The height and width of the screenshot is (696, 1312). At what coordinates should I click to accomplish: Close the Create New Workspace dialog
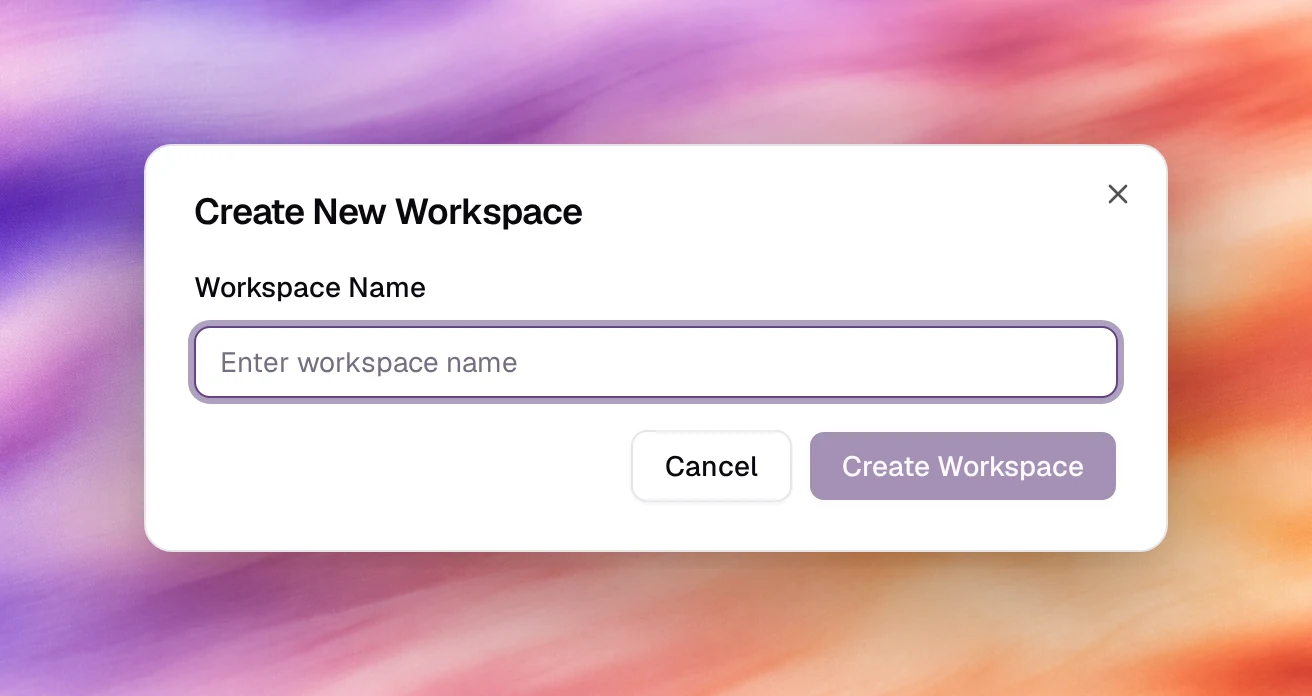[x=1118, y=194]
